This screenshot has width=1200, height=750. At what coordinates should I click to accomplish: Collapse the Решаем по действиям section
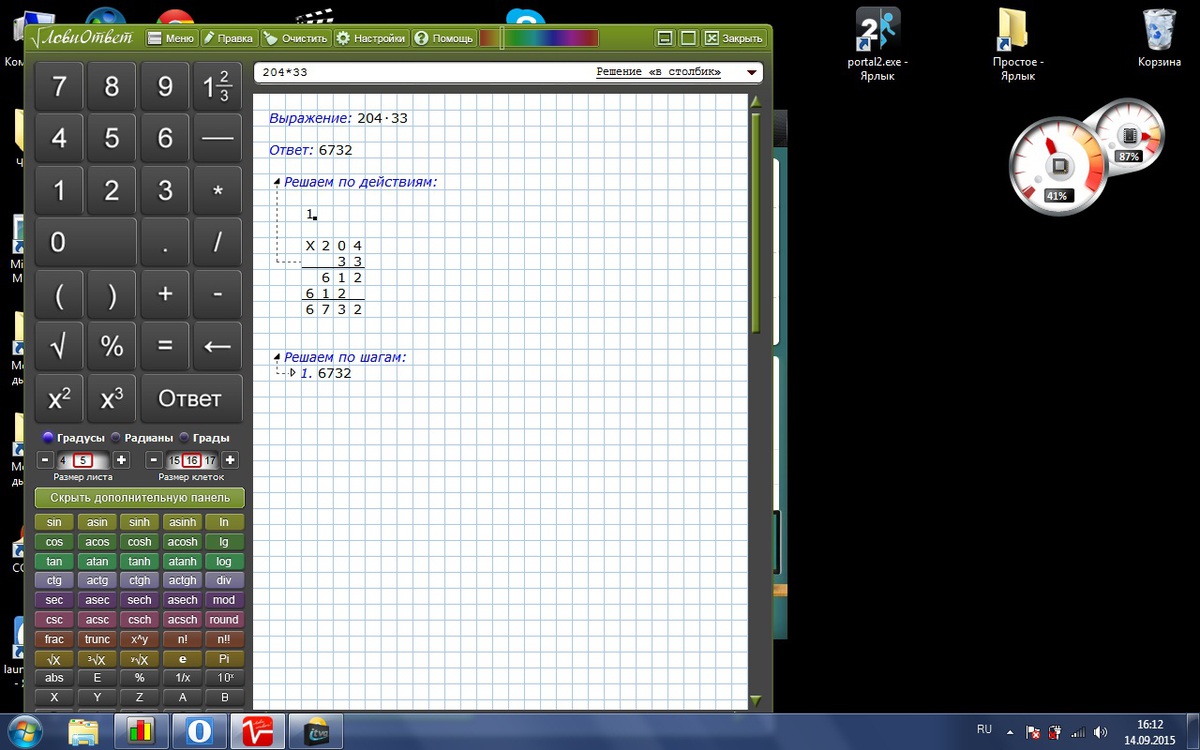[277, 182]
